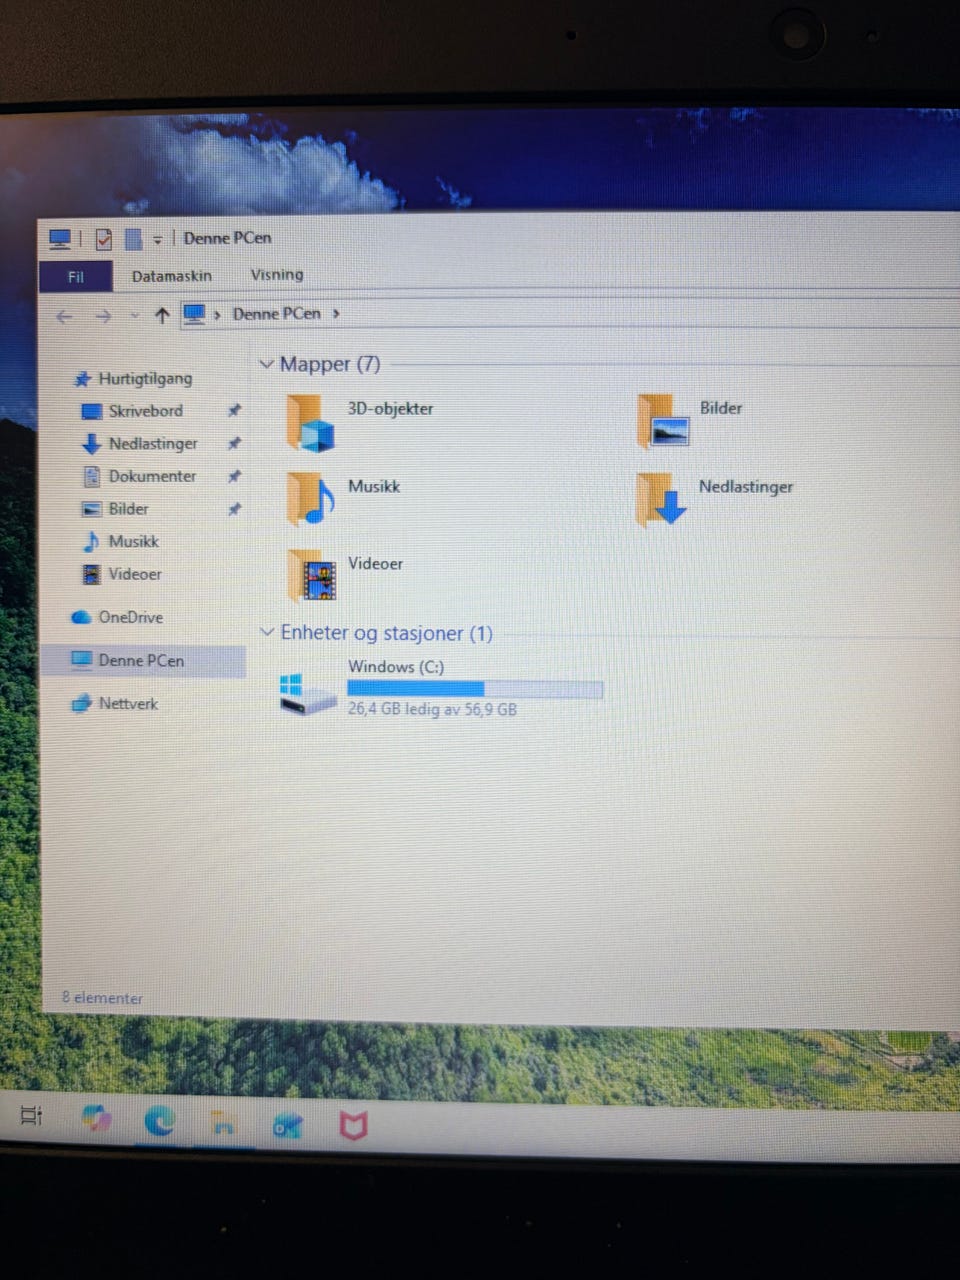The image size is (960, 1280).
Task: Select the Bilder folder icon under Mapper
Action: point(662,420)
